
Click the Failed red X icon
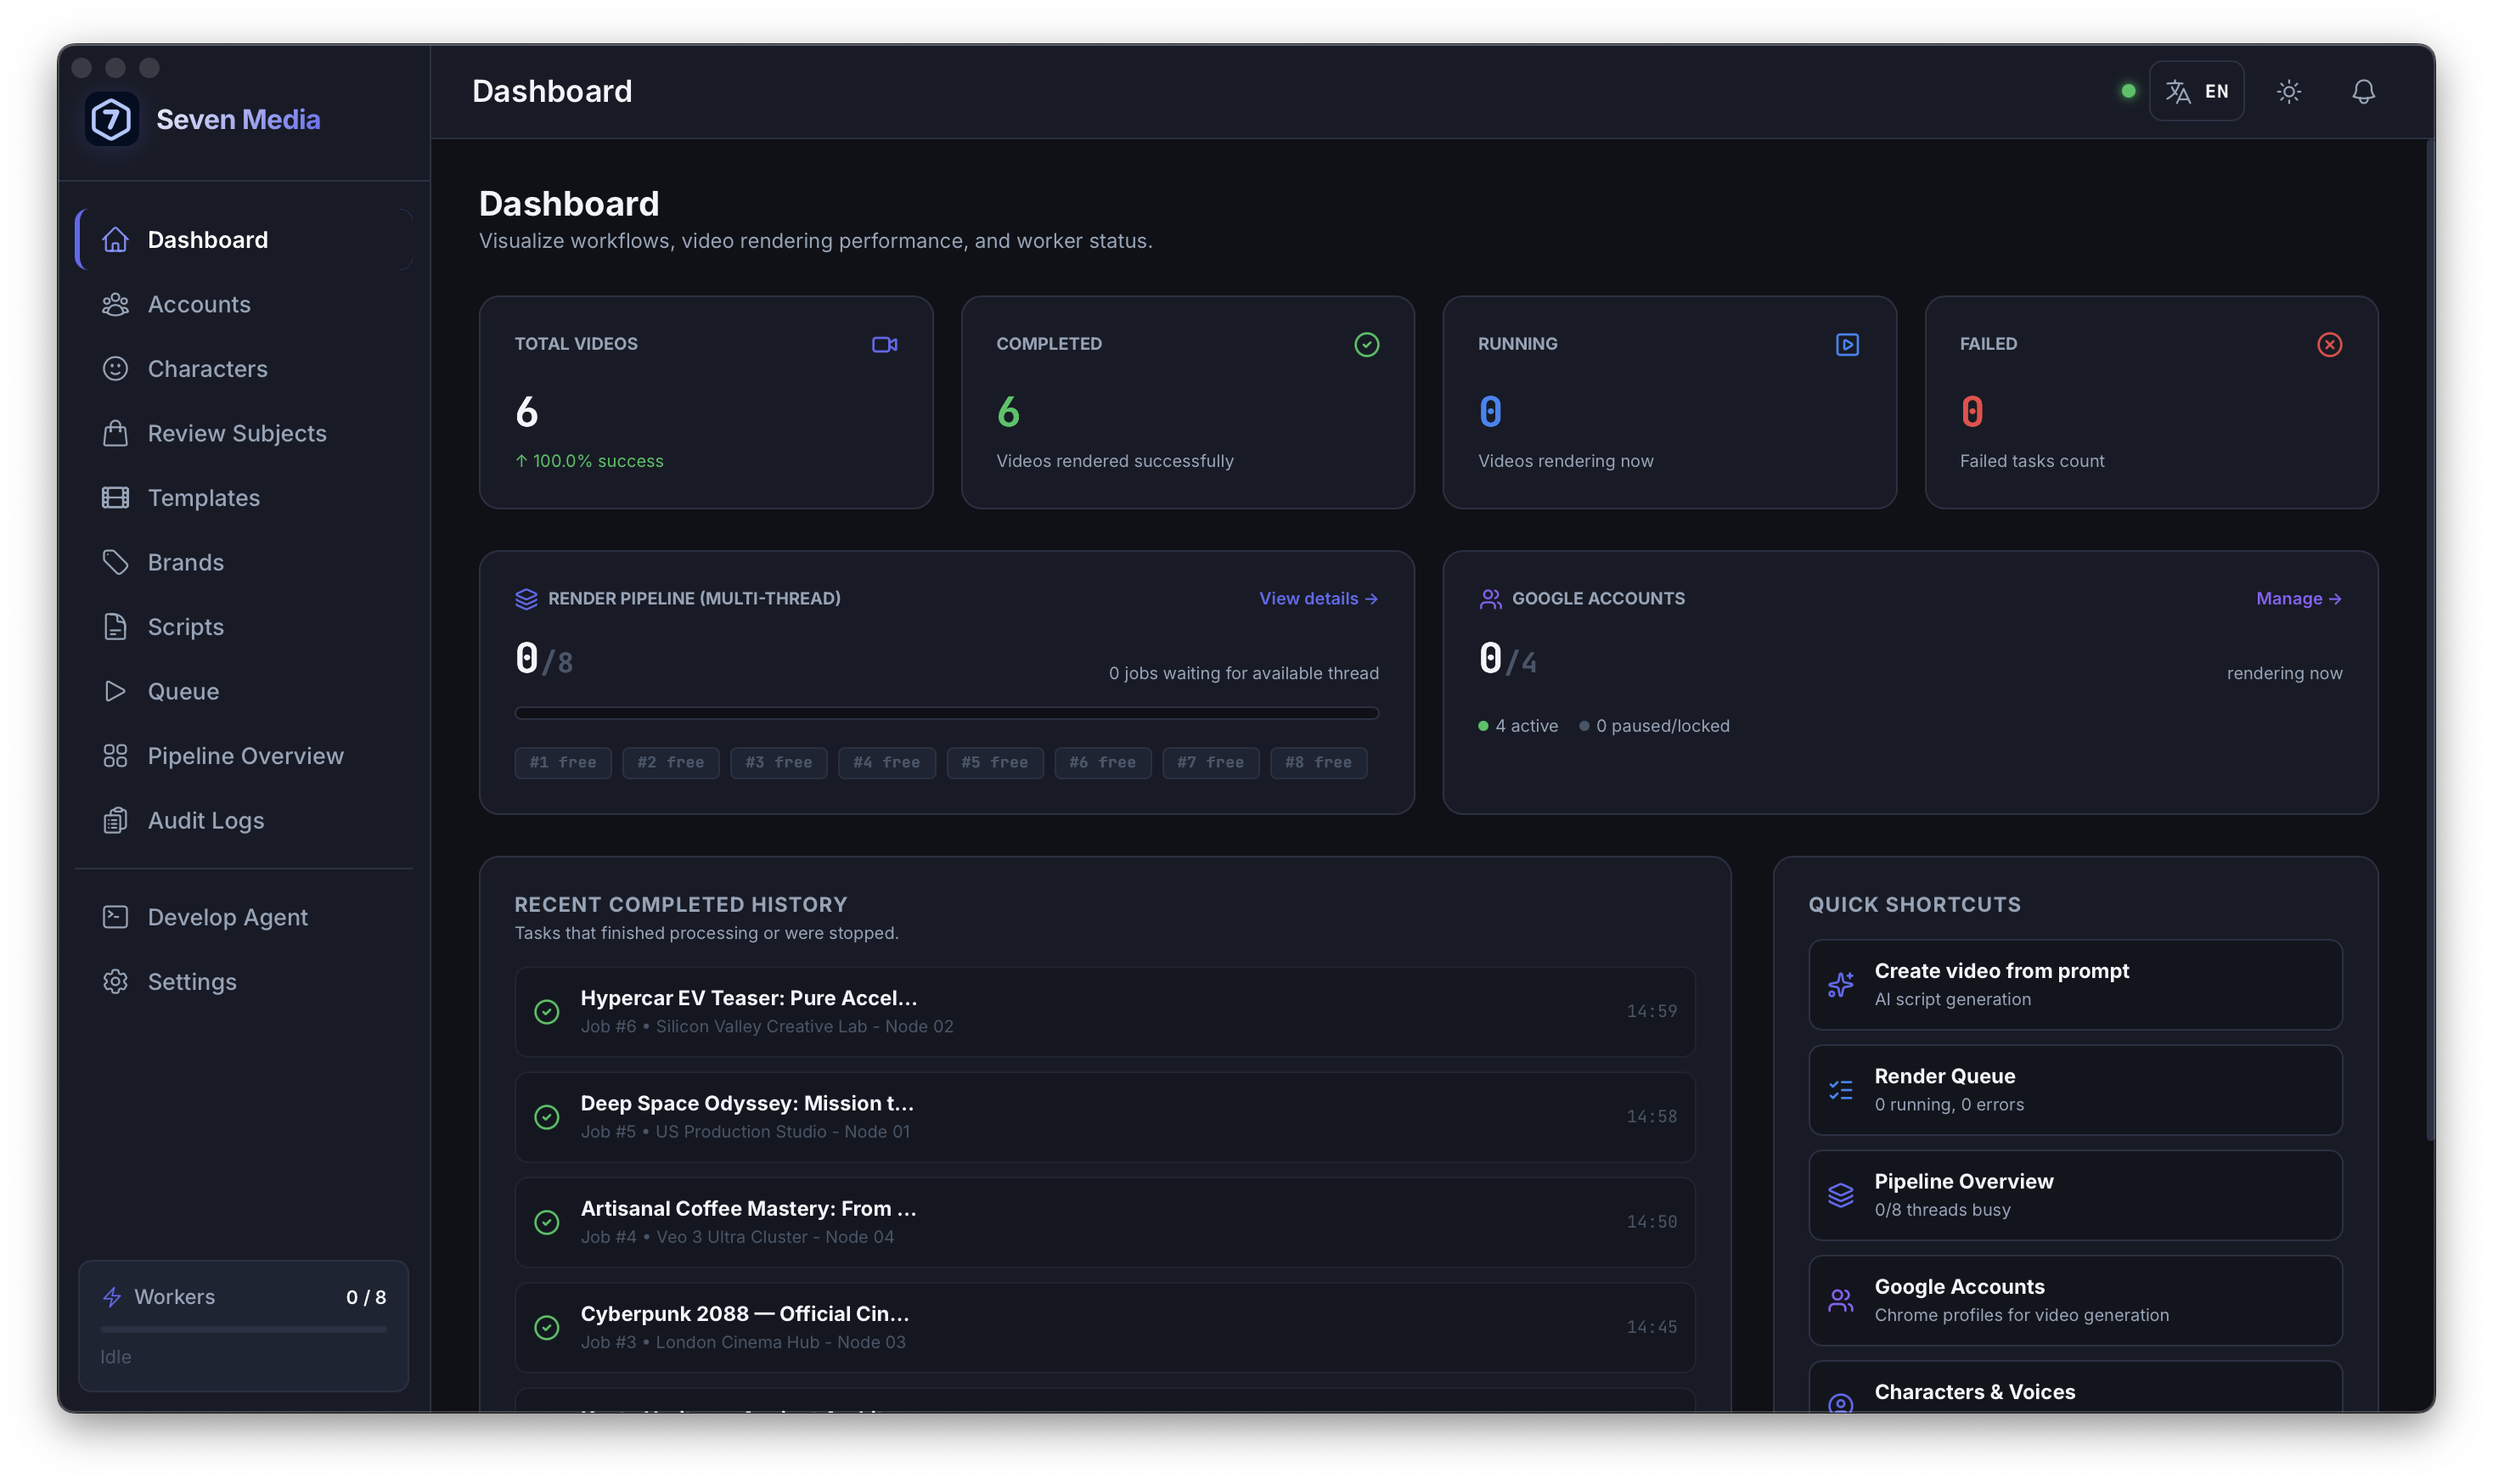pyautogui.click(x=2329, y=345)
